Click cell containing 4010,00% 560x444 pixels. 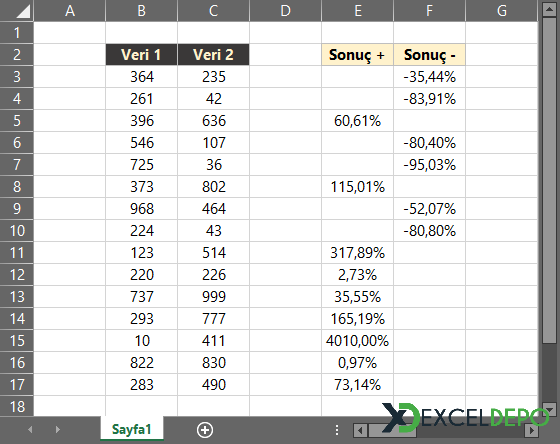coord(358,341)
